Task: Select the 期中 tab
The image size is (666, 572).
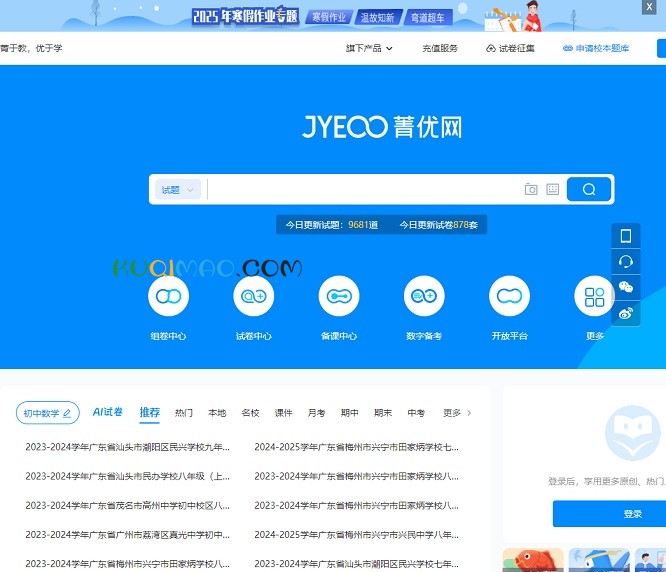Action: tap(350, 413)
